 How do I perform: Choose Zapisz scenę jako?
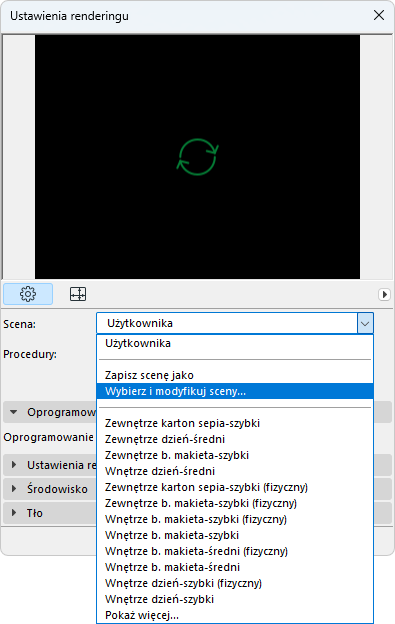[x=235, y=375]
